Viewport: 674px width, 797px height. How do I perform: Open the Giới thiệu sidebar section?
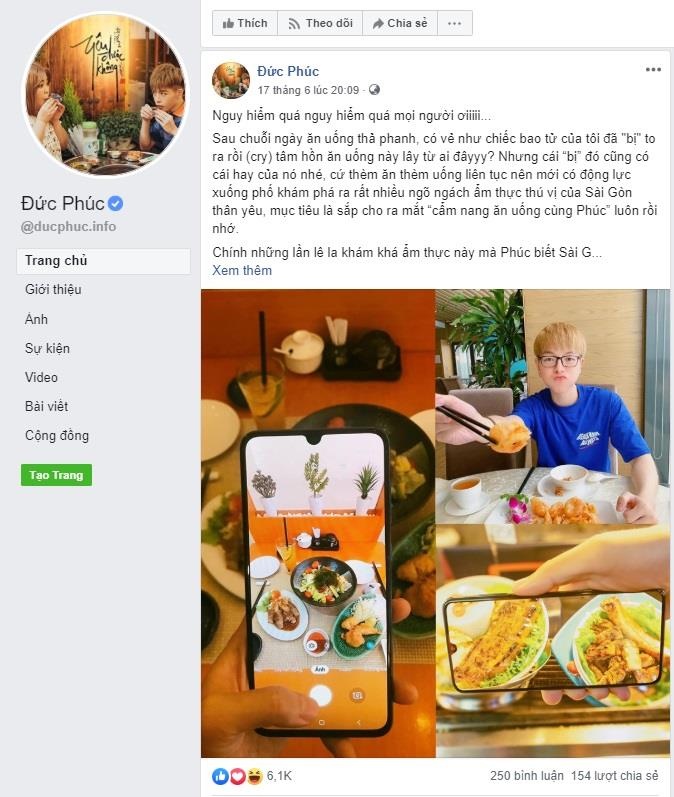53,290
